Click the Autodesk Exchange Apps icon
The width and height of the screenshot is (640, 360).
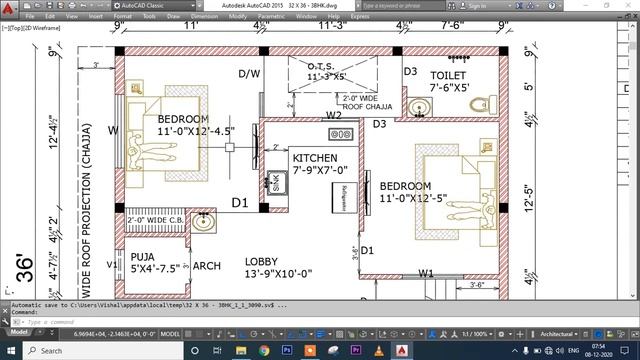(x=519, y=6)
